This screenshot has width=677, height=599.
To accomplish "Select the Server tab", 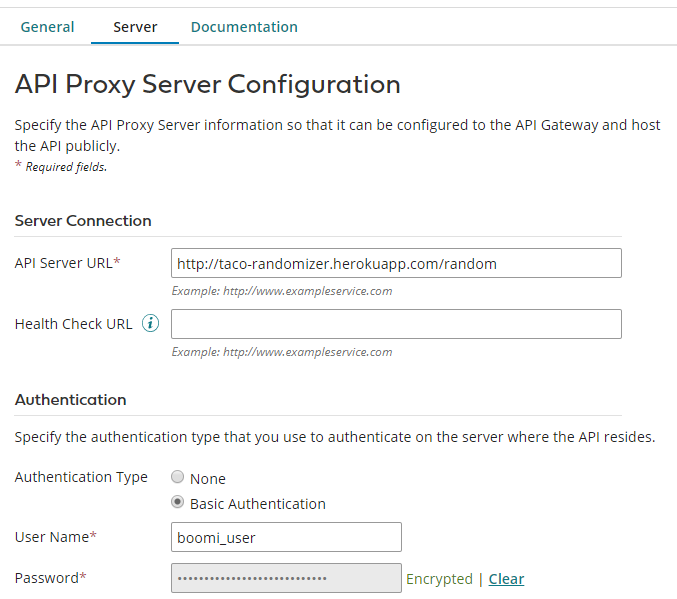I will click(x=135, y=27).
